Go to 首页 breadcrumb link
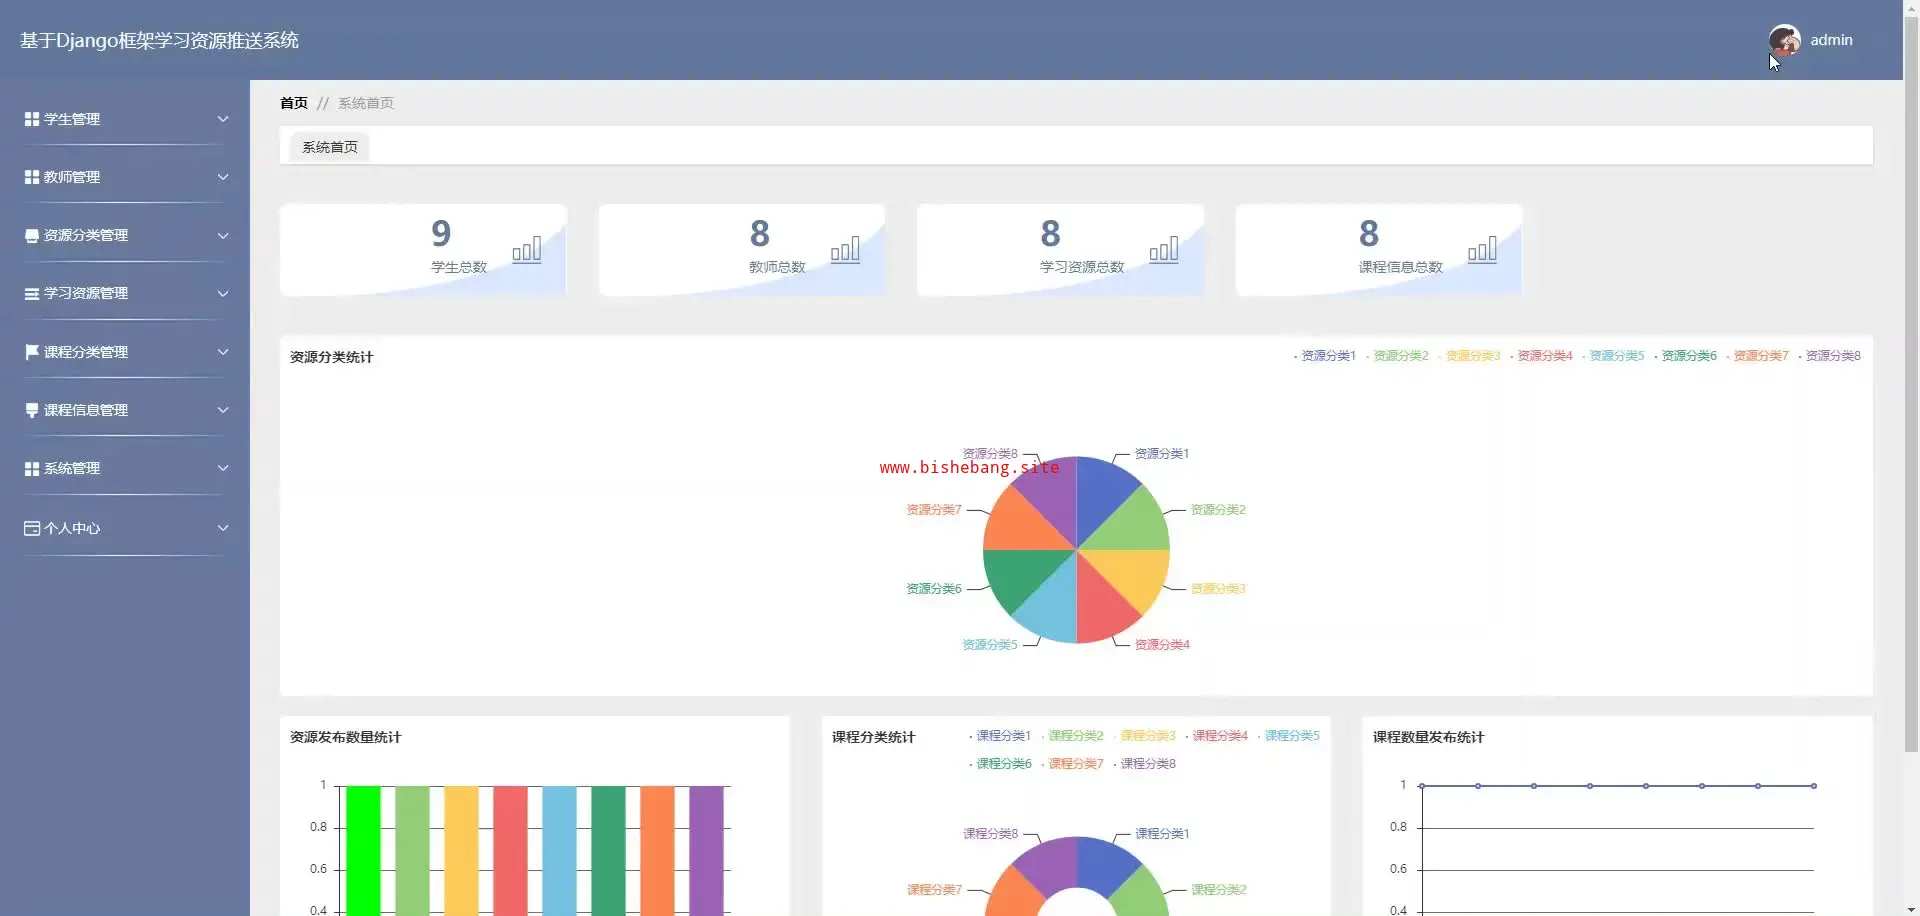 (x=294, y=103)
